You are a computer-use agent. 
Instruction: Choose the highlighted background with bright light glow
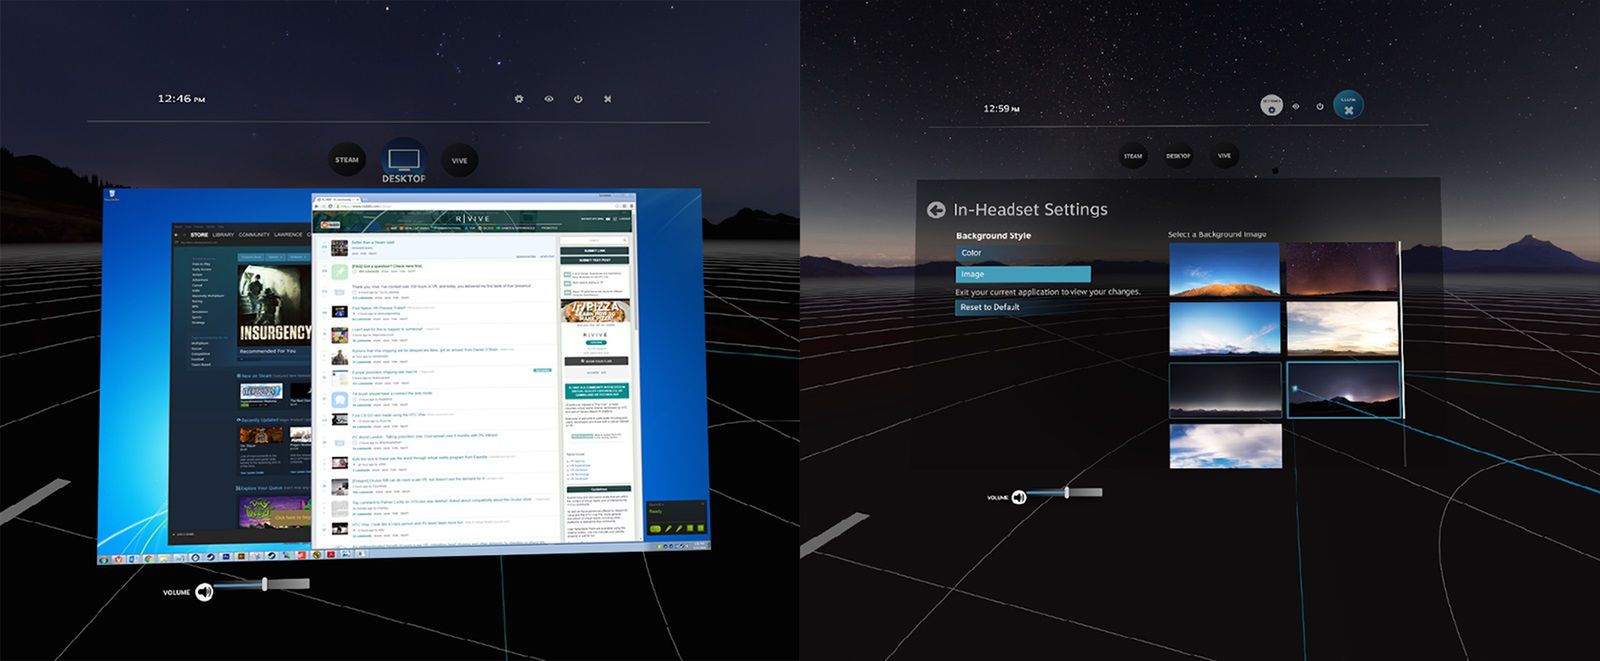pos(1343,390)
